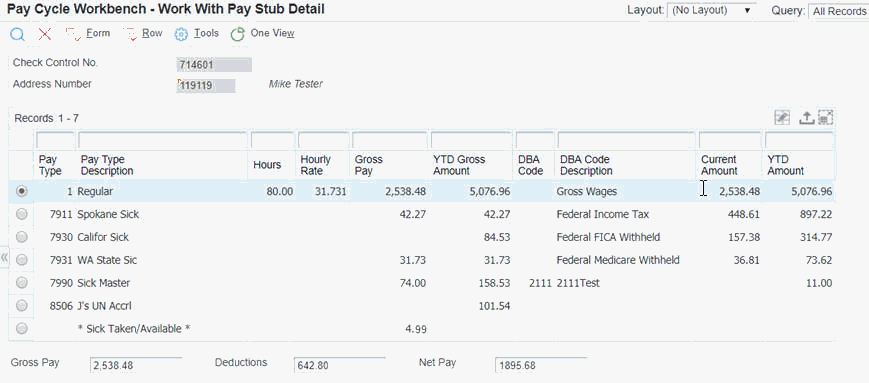
Task: Click the Hours filter box
Action: click(x=272, y=140)
